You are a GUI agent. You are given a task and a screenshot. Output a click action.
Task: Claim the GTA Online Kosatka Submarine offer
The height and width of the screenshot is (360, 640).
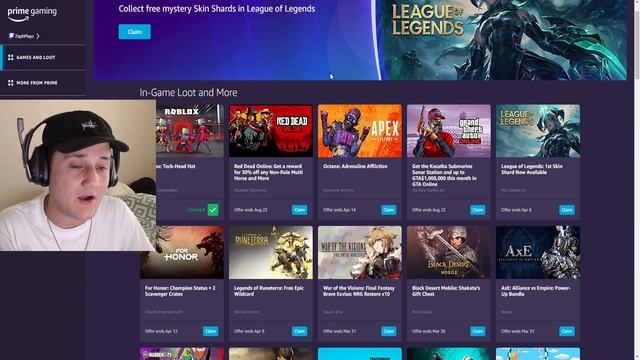(x=478, y=210)
